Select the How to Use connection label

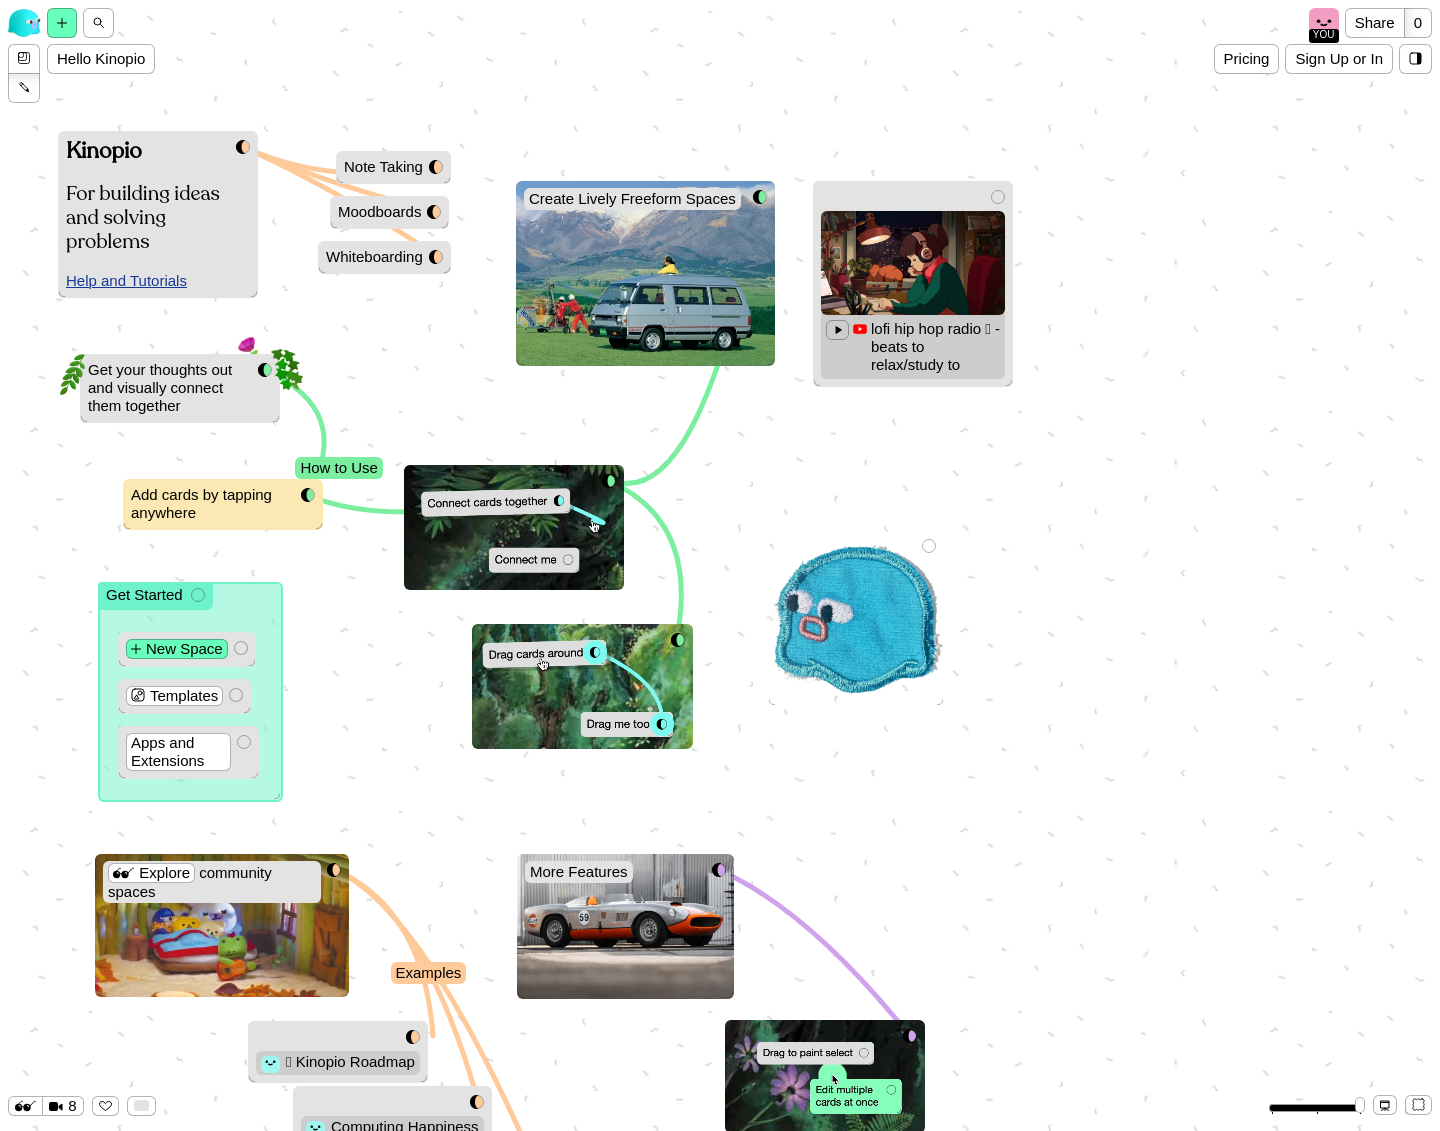coord(339,468)
